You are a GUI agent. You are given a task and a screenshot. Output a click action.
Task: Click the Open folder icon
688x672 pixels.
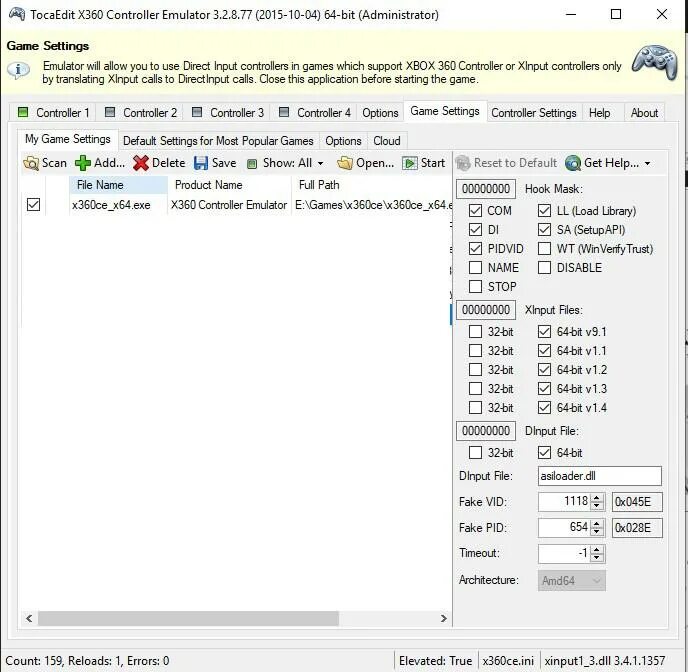tap(345, 163)
